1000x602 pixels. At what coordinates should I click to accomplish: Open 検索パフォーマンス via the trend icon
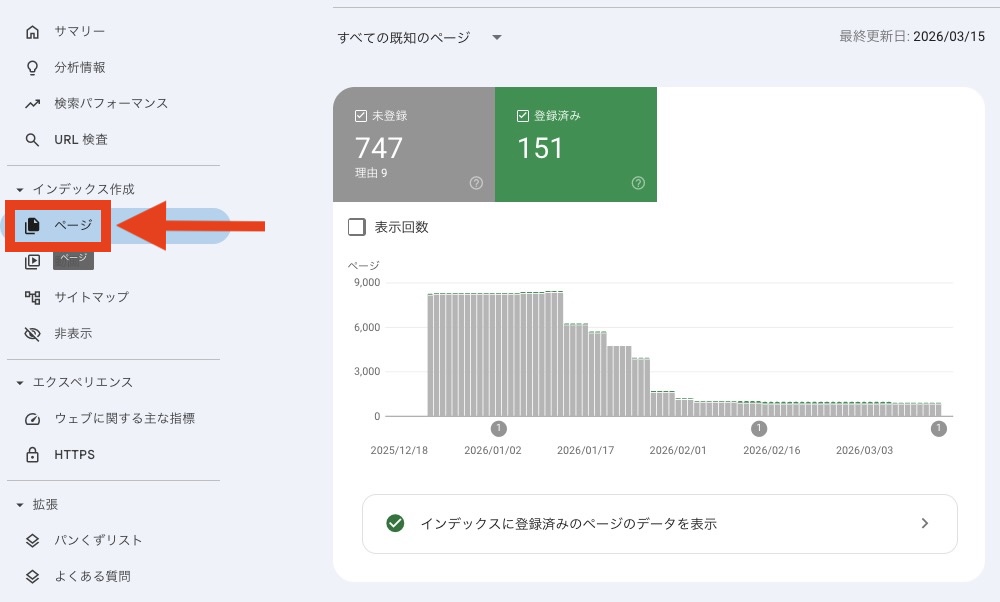pyautogui.click(x=32, y=103)
